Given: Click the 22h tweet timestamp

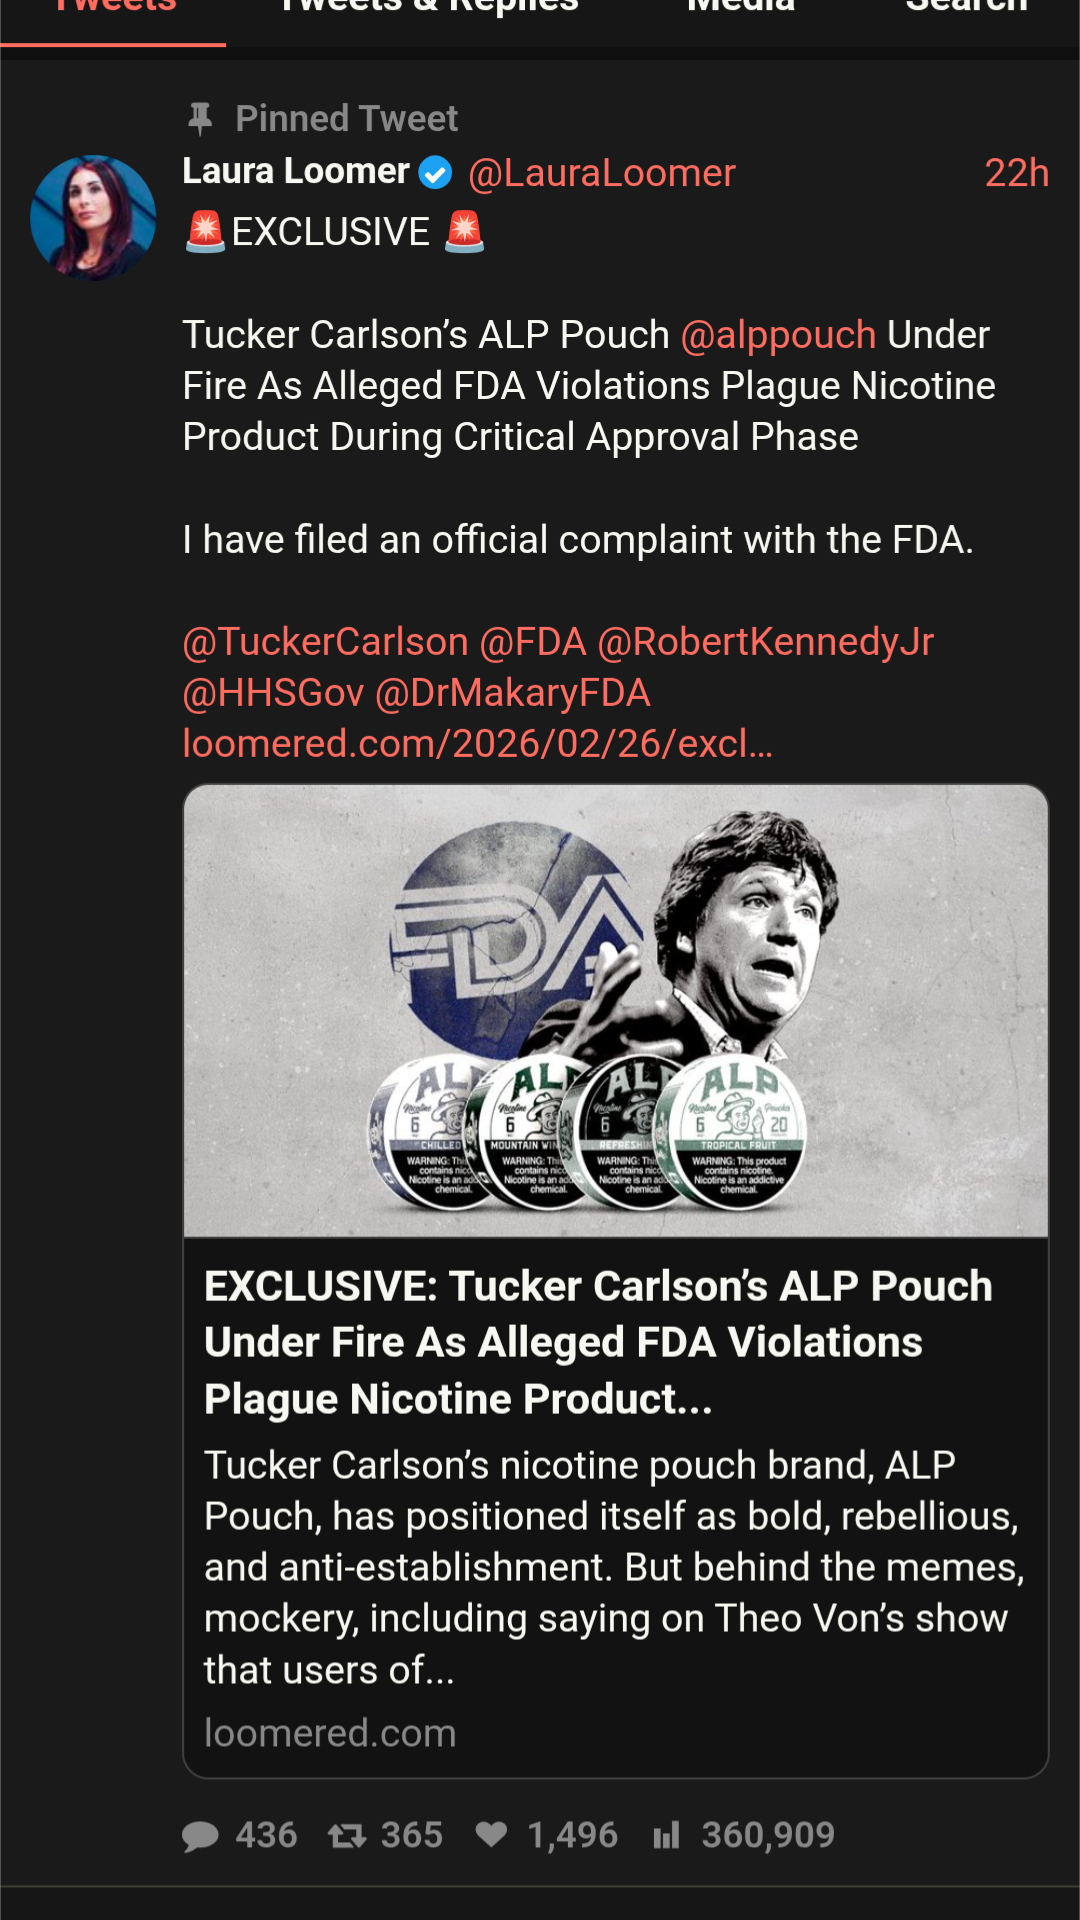Looking at the screenshot, I should click(x=1016, y=173).
